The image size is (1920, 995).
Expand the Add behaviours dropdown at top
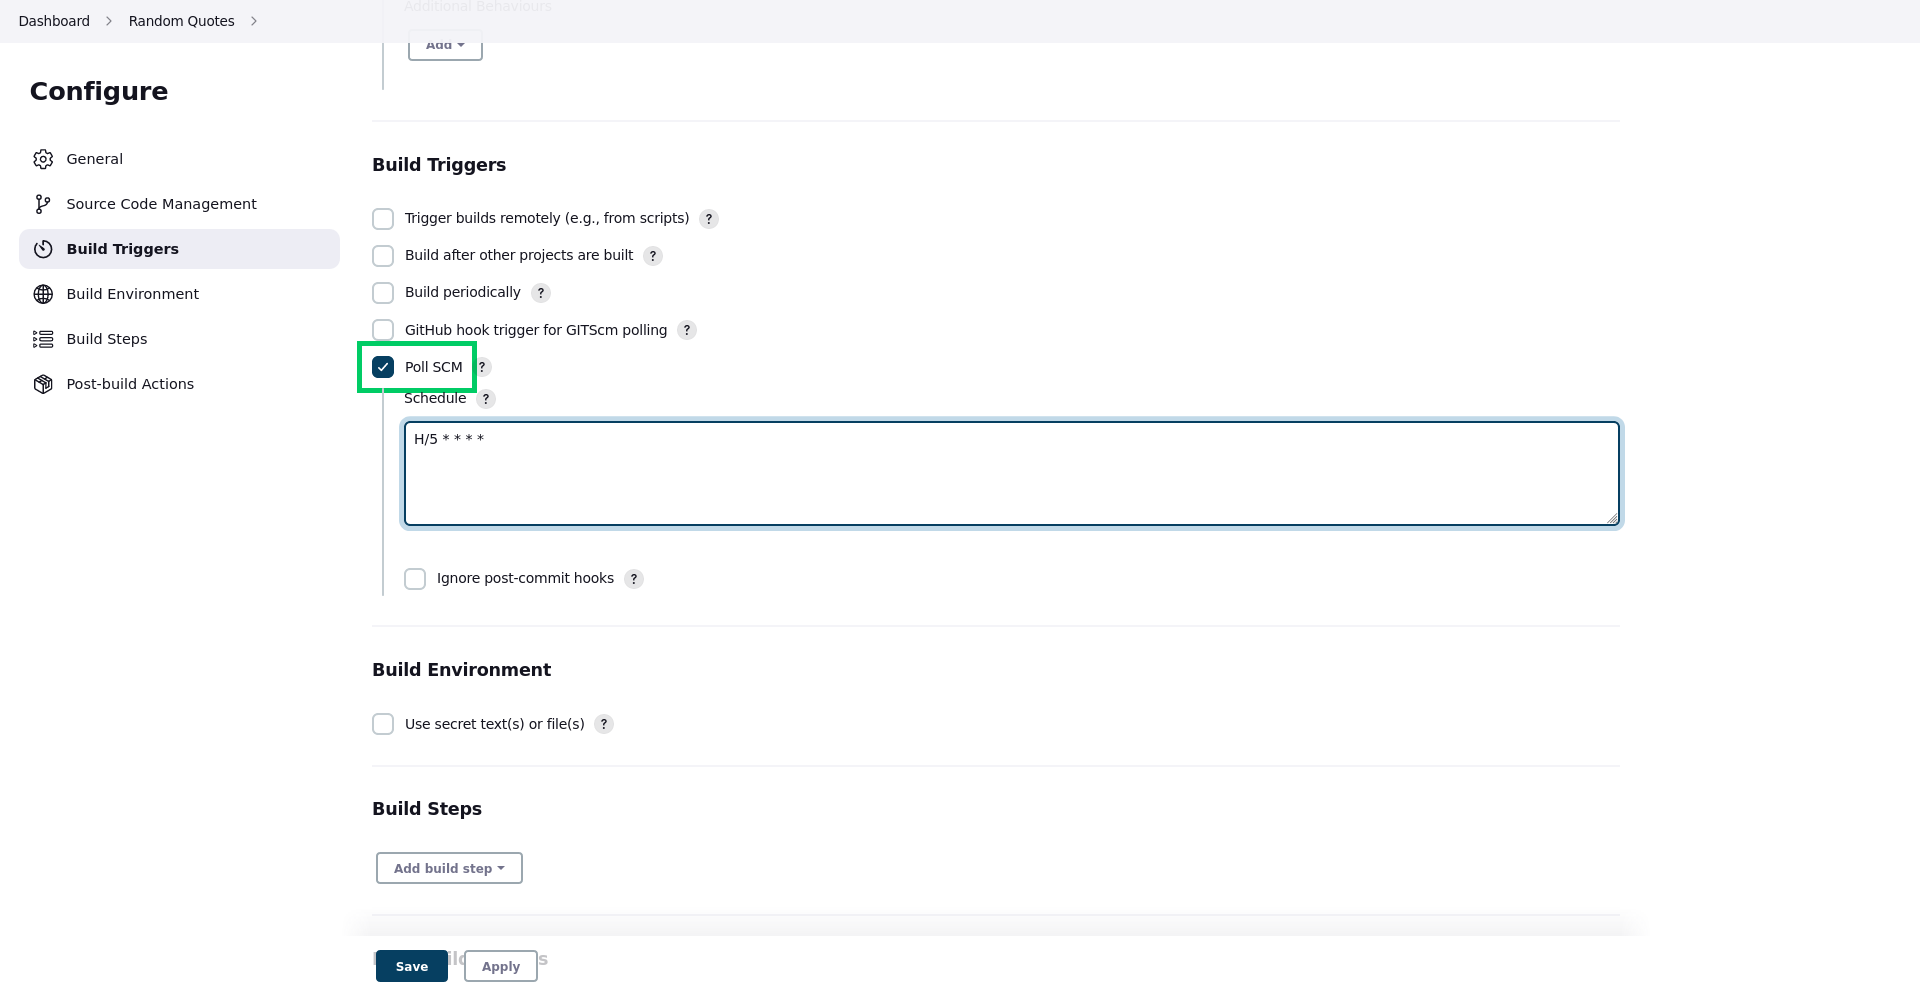(x=445, y=45)
